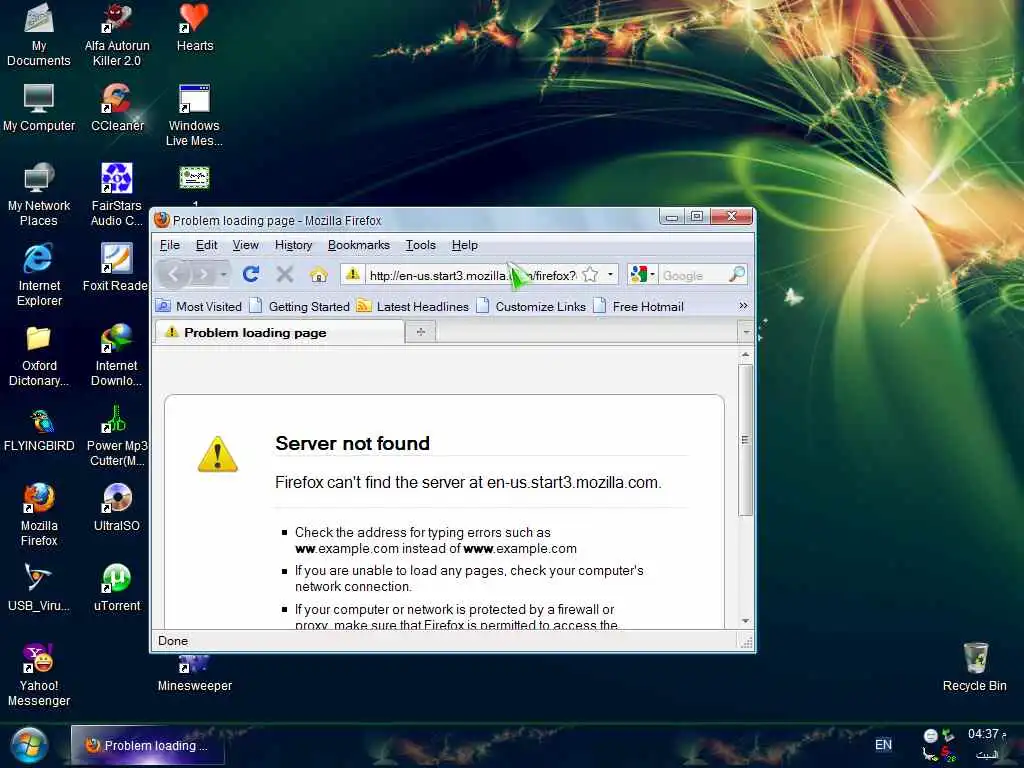Select the CCleaner desktop icon
This screenshot has height=768, width=1024.
(117, 108)
